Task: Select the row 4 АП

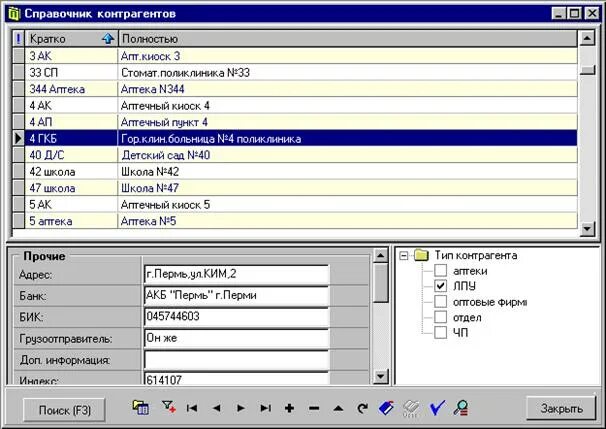Action: 301,122
